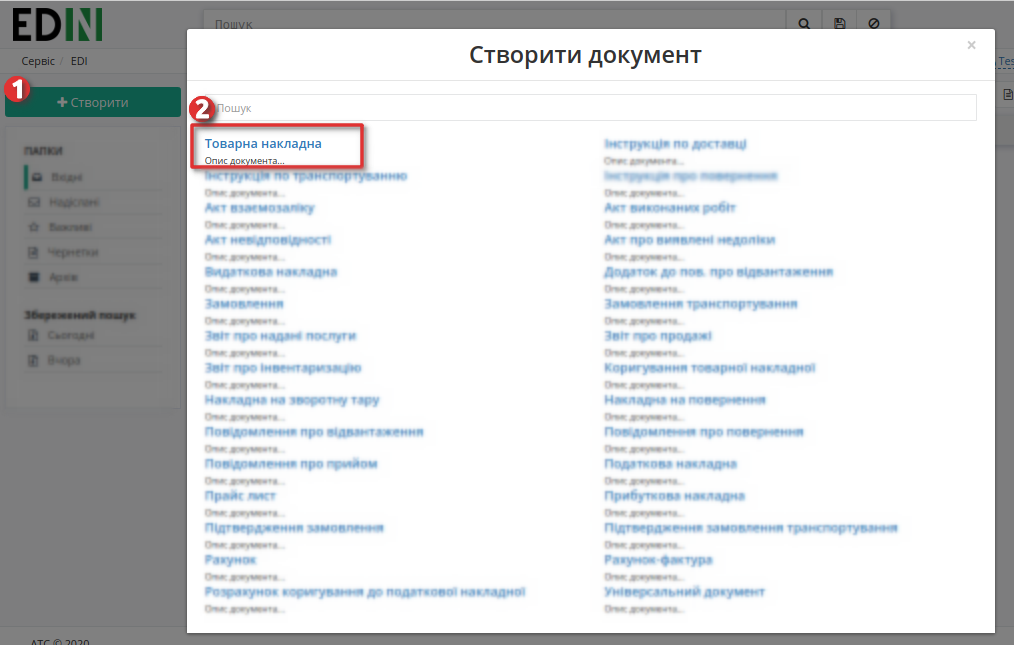
Task: Select Накладна на зворотну тару
Action: click(292, 400)
